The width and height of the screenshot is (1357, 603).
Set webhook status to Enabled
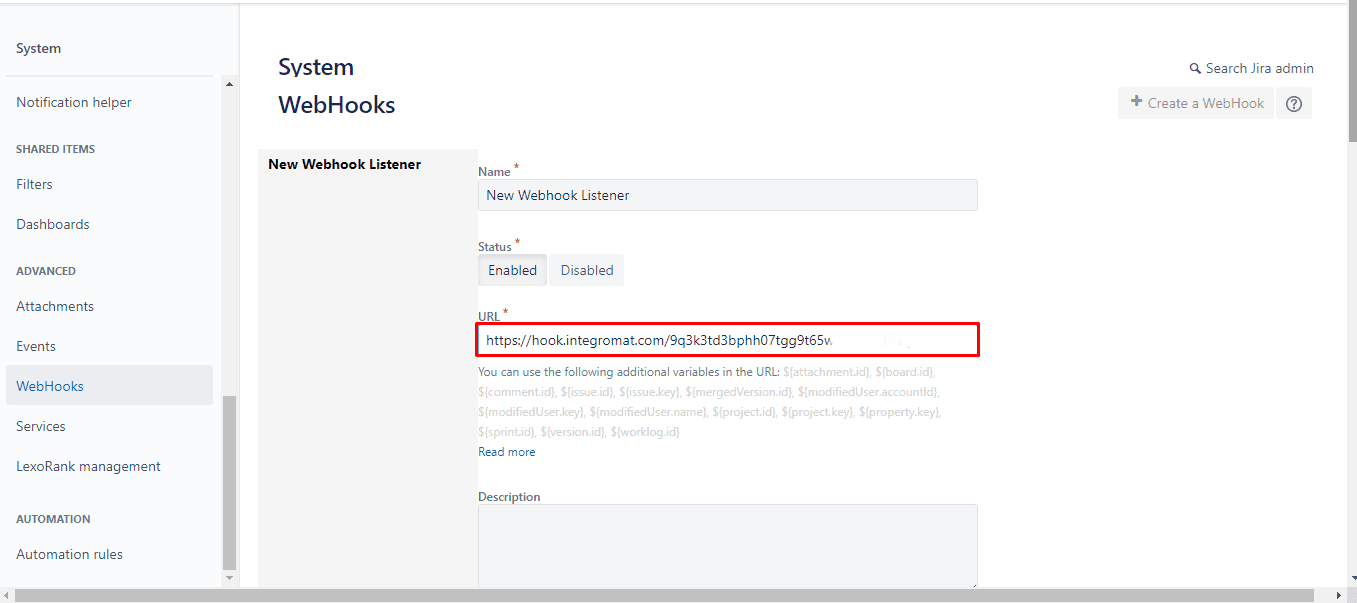click(512, 270)
